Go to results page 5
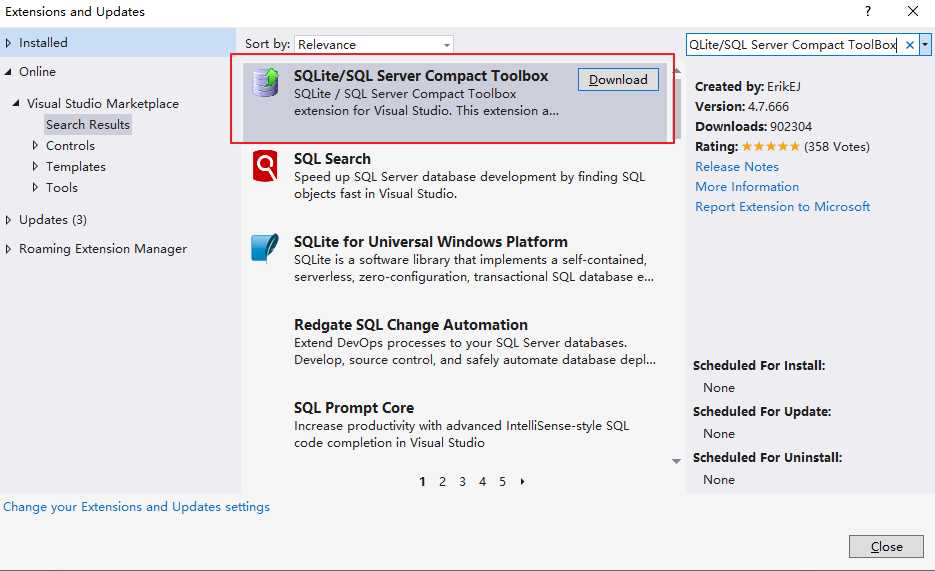Screen dimensions: 935x571 coord(503,482)
